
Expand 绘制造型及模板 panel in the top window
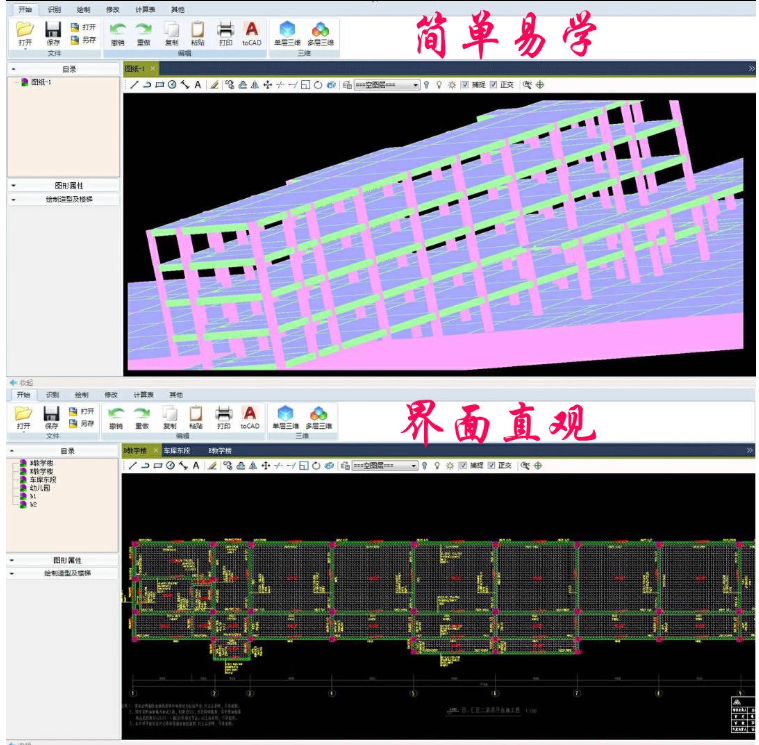63,199
